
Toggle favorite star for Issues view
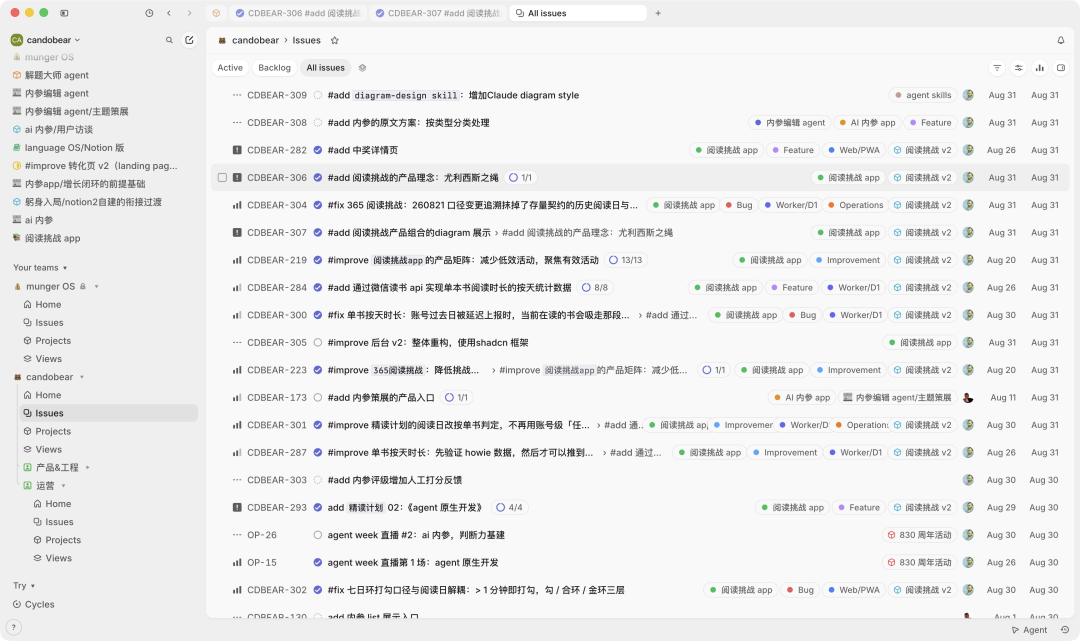(335, 41)
